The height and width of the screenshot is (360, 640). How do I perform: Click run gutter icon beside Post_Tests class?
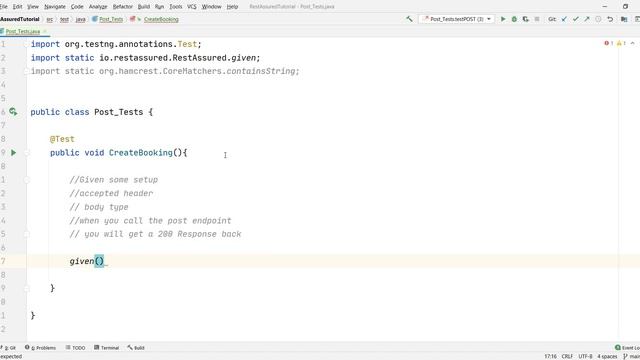point(13,111)
